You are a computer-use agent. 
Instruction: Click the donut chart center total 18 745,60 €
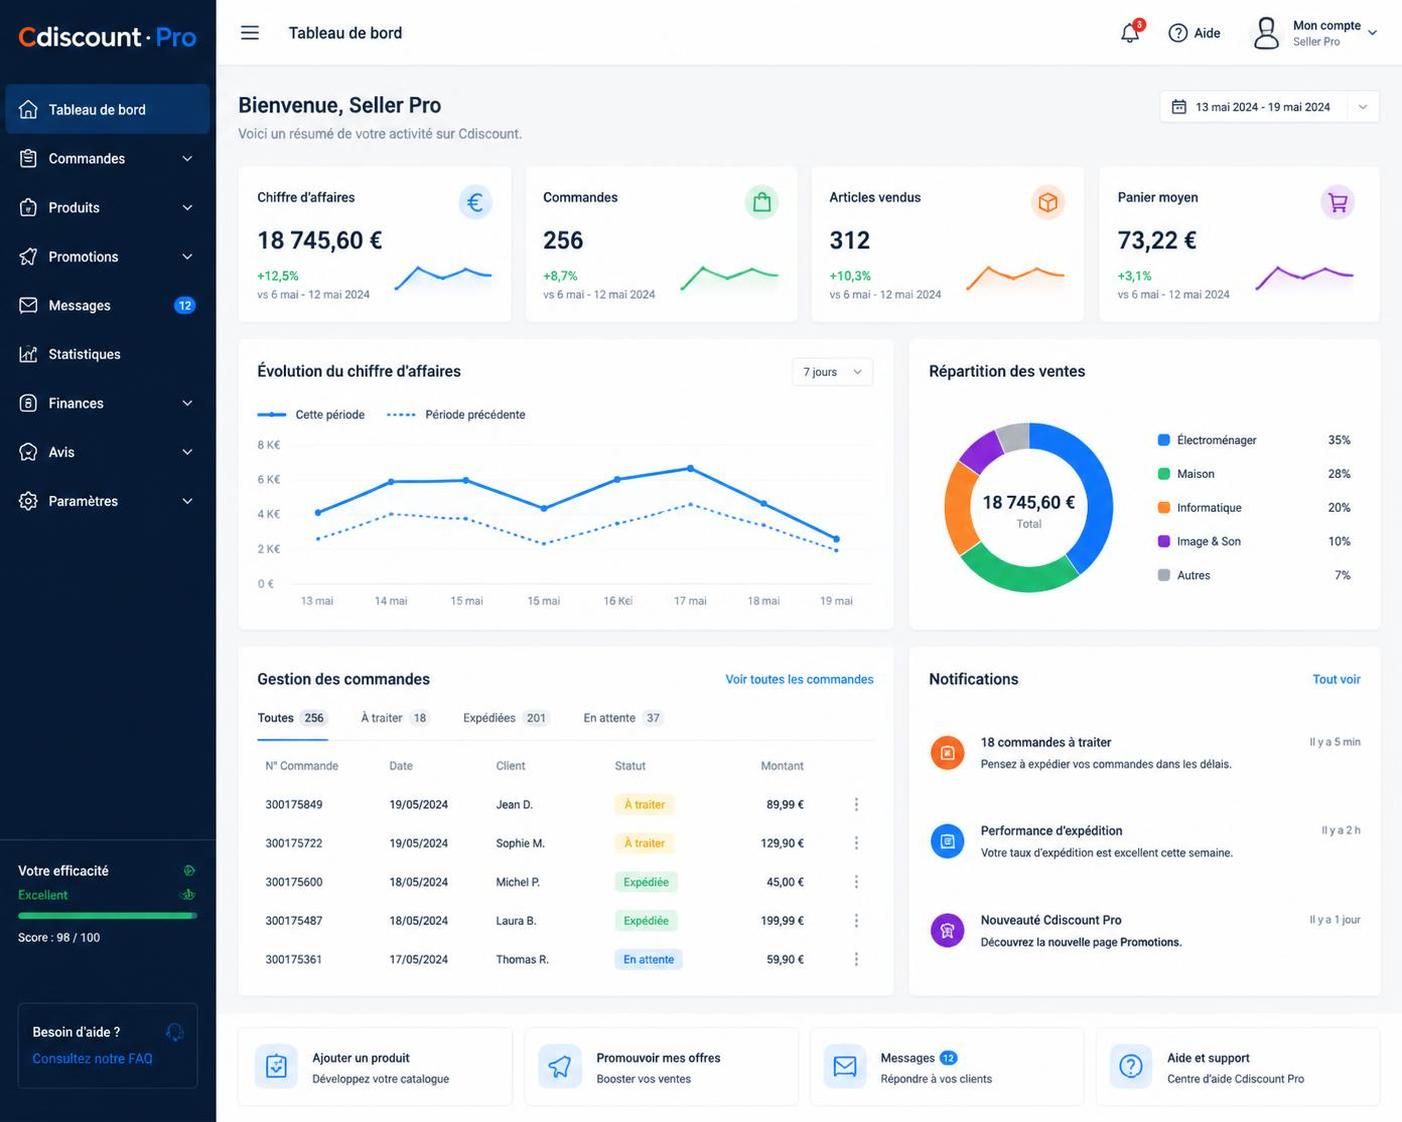coord(1028,502)
